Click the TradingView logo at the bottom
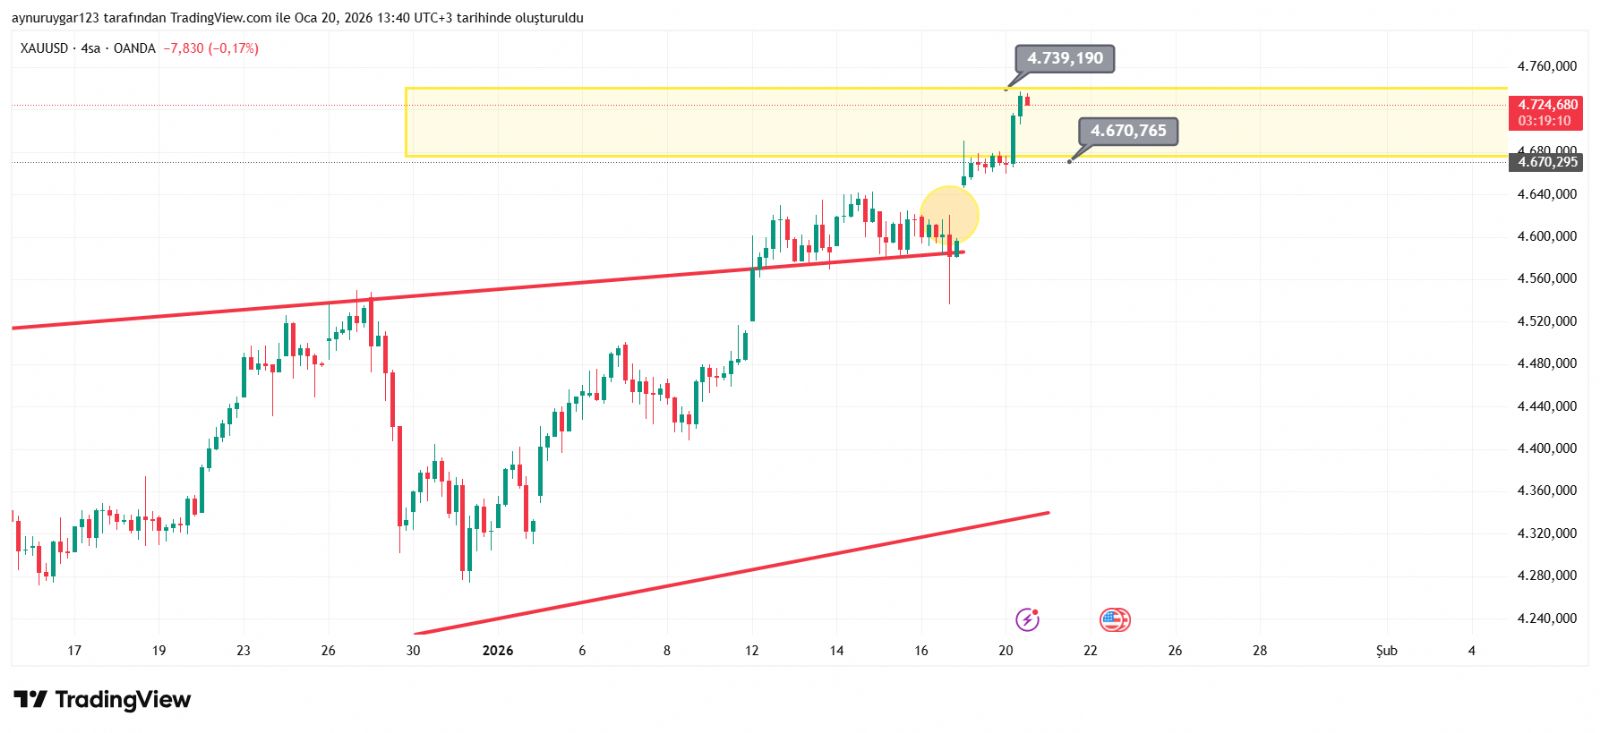 coord(102,699)
